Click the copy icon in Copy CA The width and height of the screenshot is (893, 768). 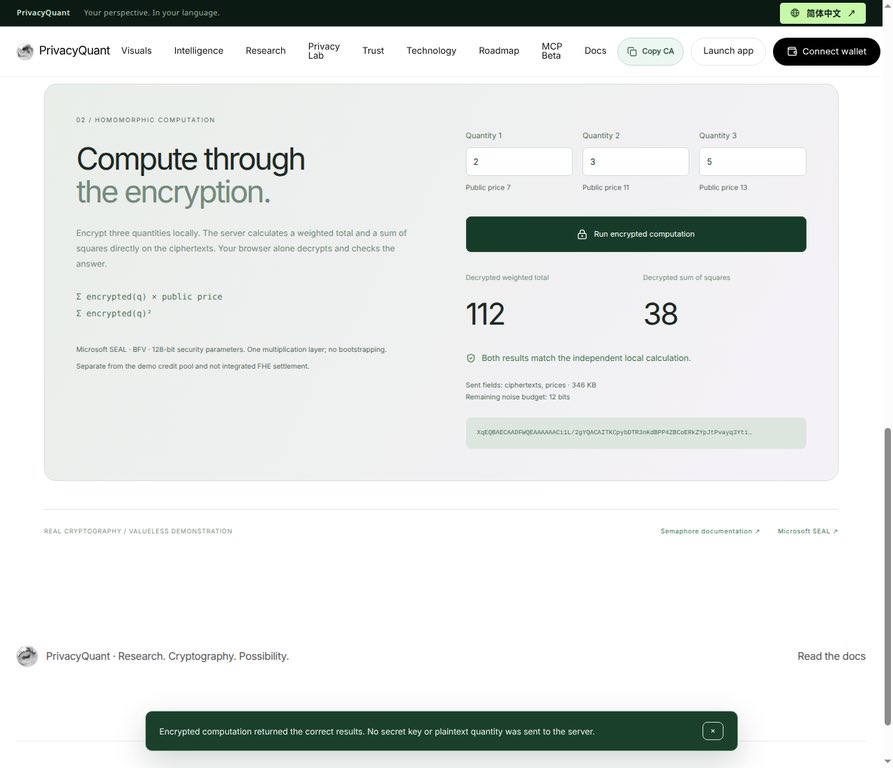click(632, 51)
